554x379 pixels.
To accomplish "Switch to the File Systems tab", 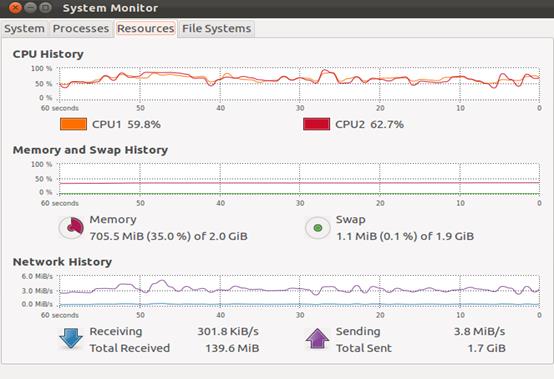I will click(x=217, y=29).
